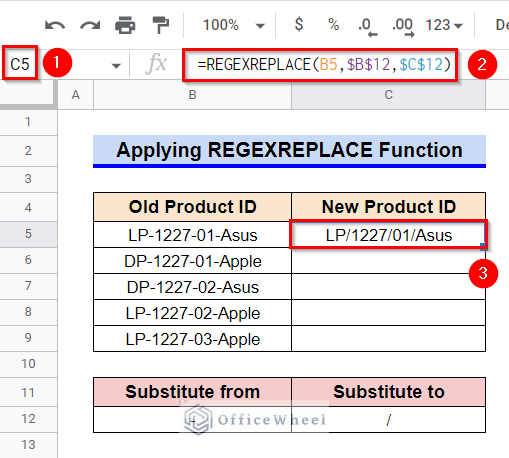Select column B header

pos(192,95)
